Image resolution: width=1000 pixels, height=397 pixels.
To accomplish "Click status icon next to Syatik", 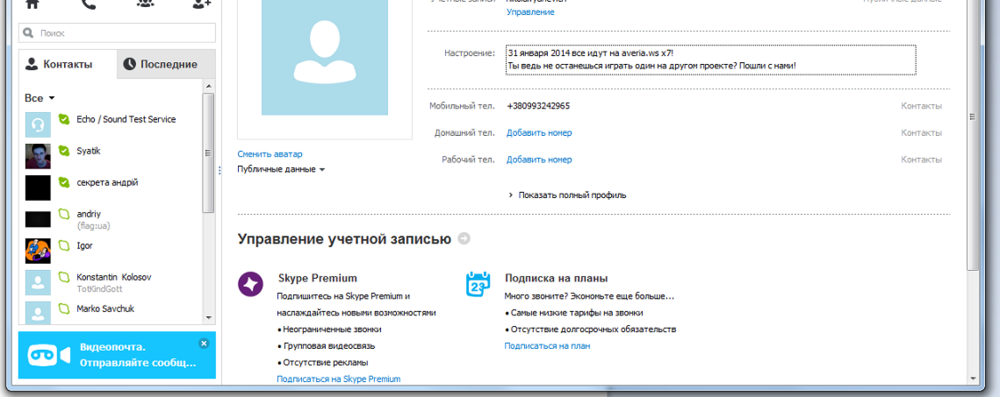I will (64, 151).
